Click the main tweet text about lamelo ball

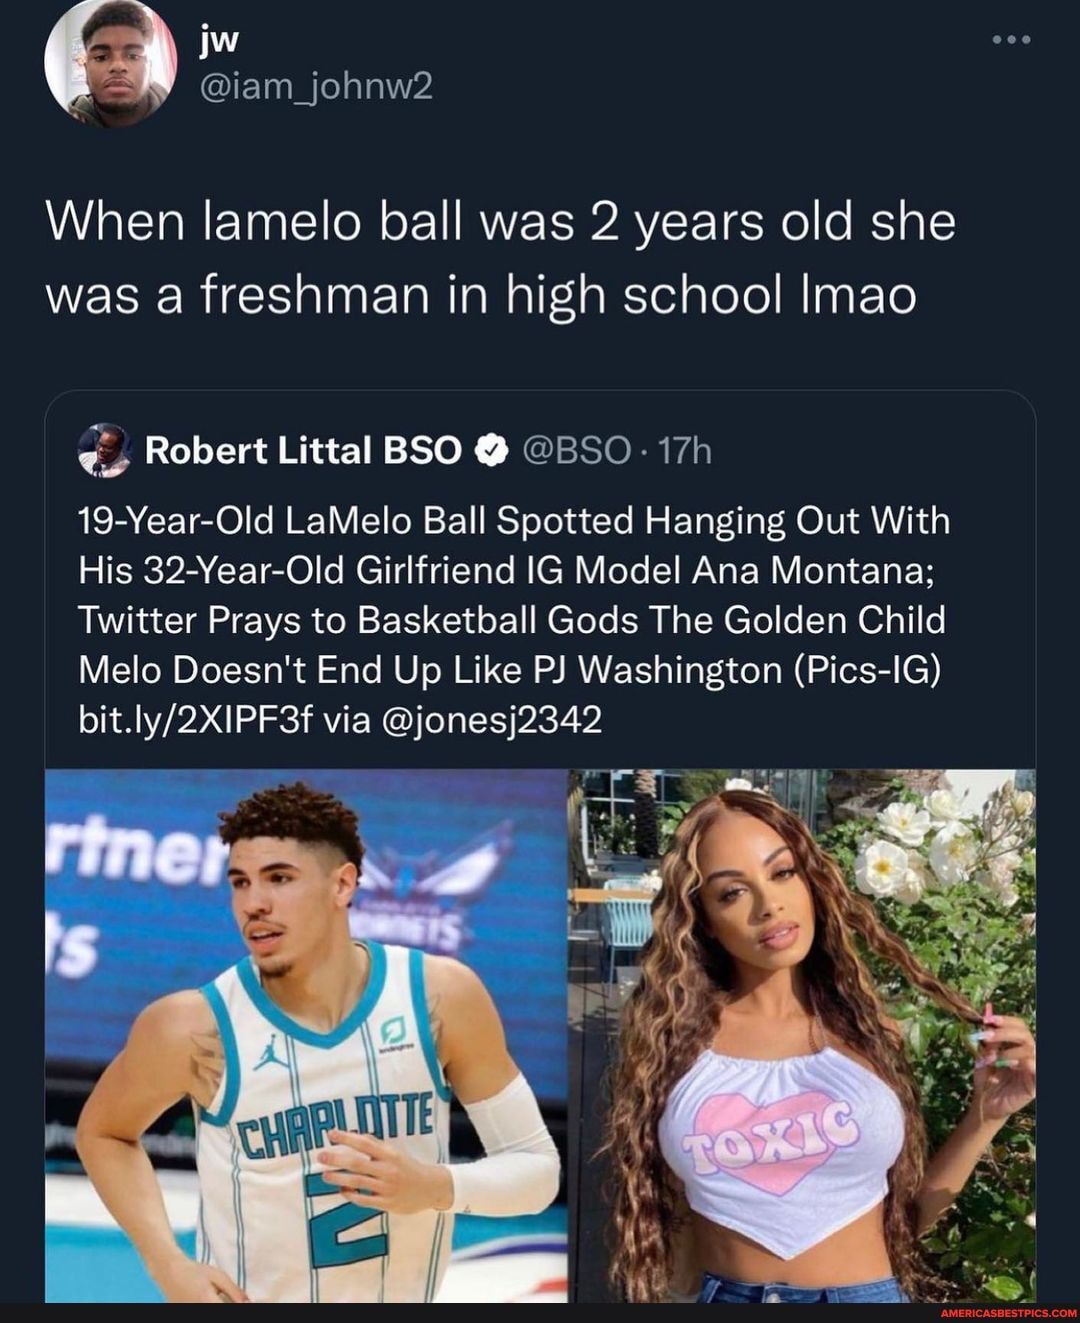click(x=500, y=258)
